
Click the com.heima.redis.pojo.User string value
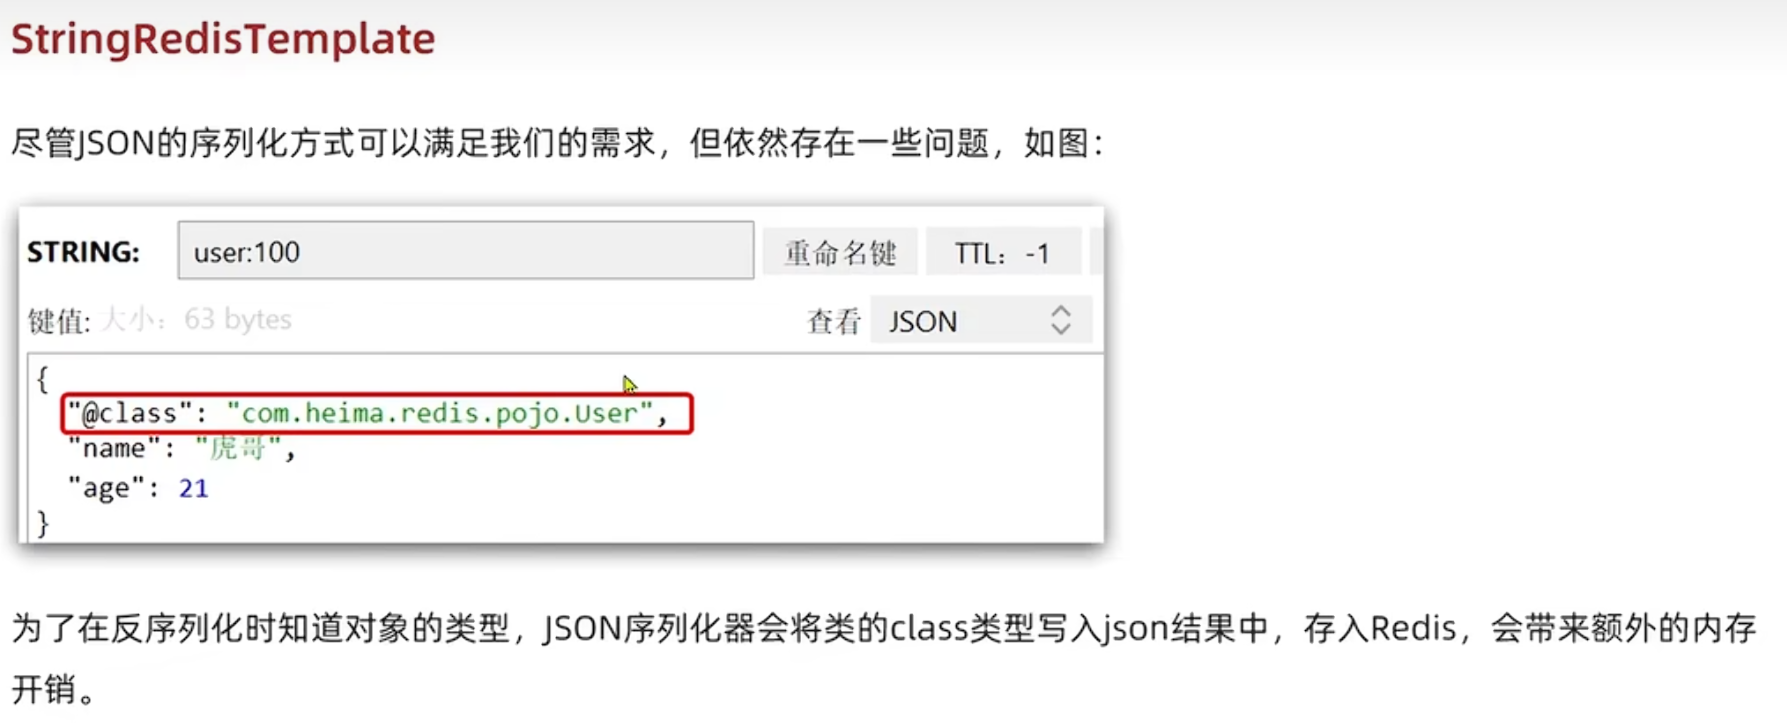(440, 413)
